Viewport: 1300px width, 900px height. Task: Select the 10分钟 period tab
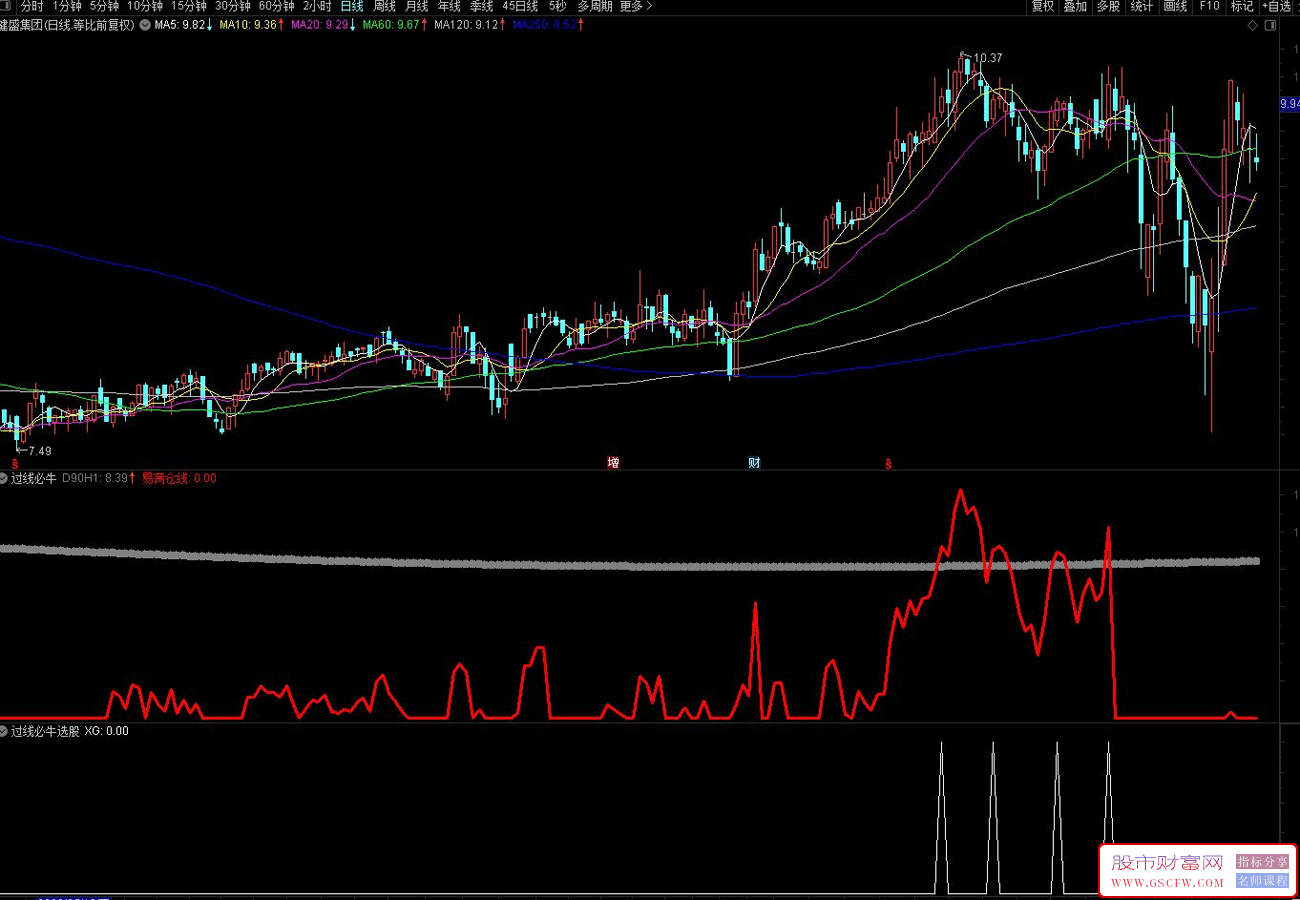(145, 6)
